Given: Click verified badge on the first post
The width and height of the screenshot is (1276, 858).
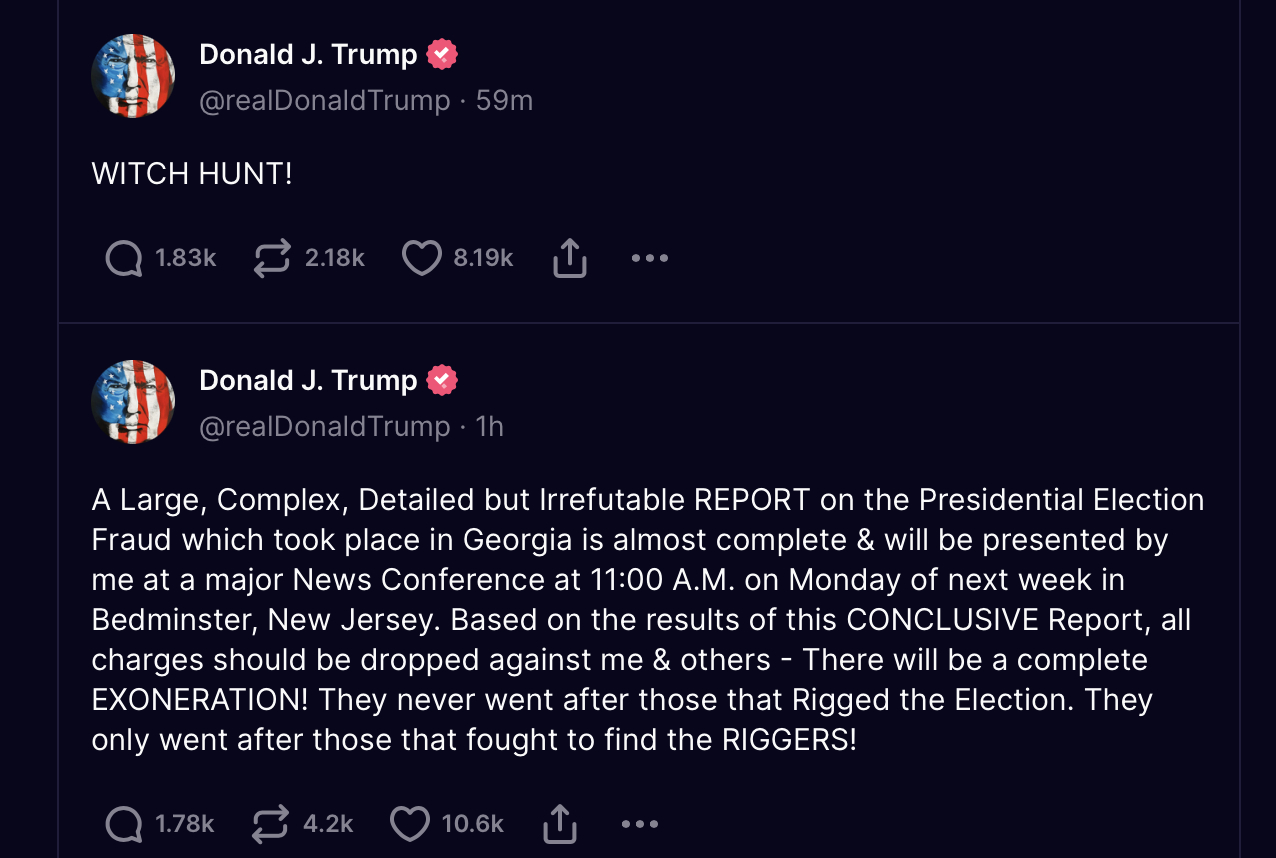Looking at the screenshot, I should click(x=442, y=54).
